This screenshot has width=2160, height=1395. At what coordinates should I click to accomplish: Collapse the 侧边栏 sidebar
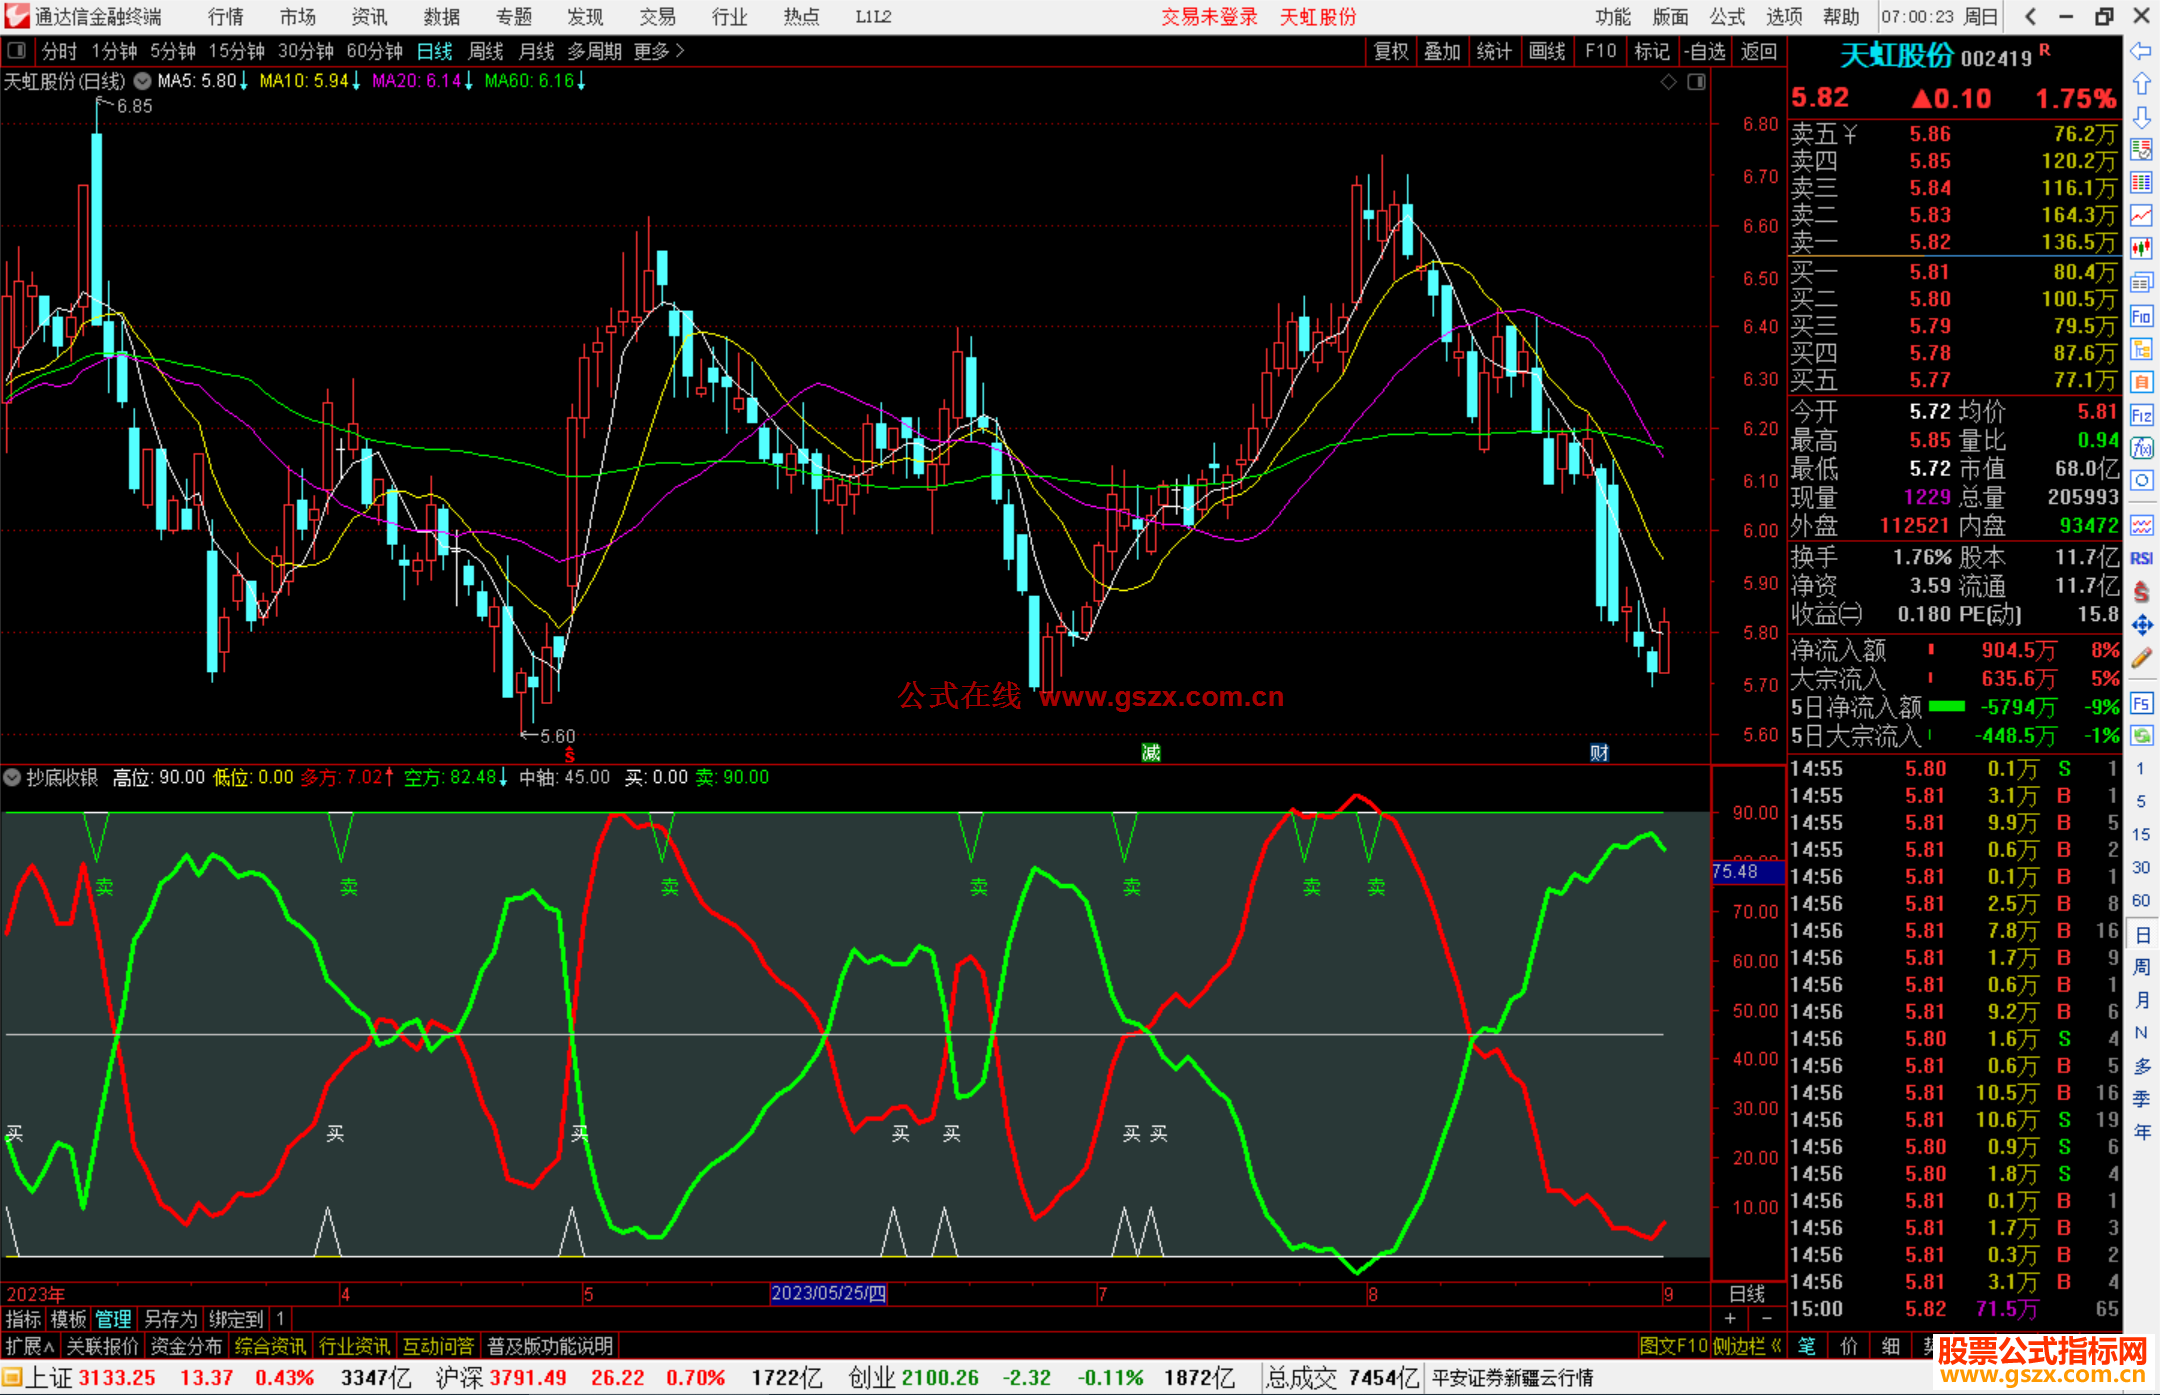(1747, 1346)
